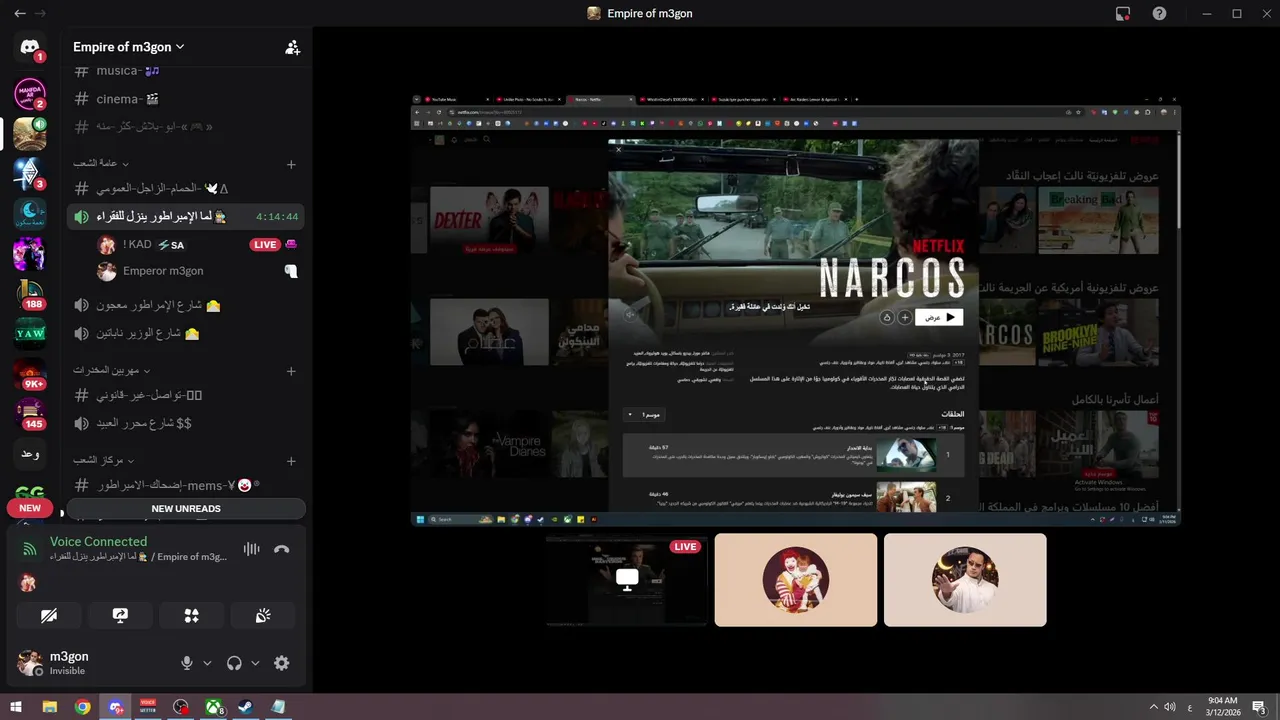Viewport: 1280px width, 720px height.
Task: Collapse the عامة الشعب category
Action: click(x=101, y=163)
